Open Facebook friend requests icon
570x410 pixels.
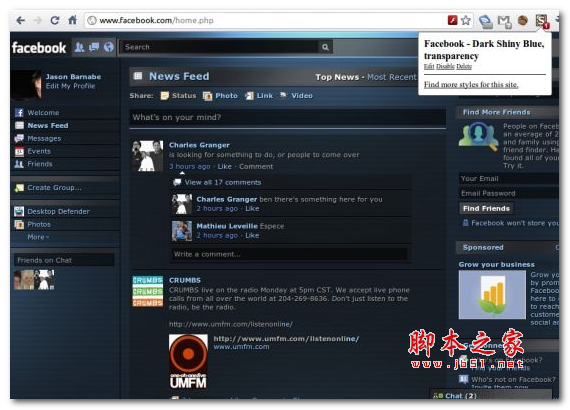coord(79,47)
